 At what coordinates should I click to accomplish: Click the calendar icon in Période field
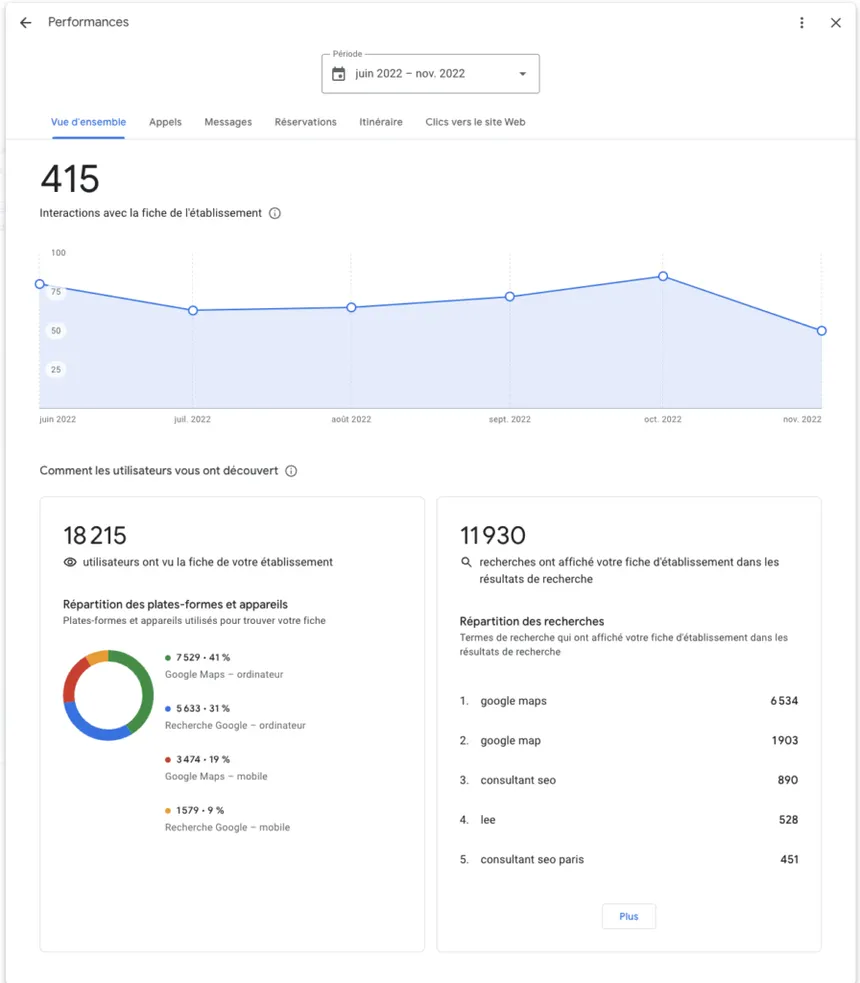coord(339,74)
